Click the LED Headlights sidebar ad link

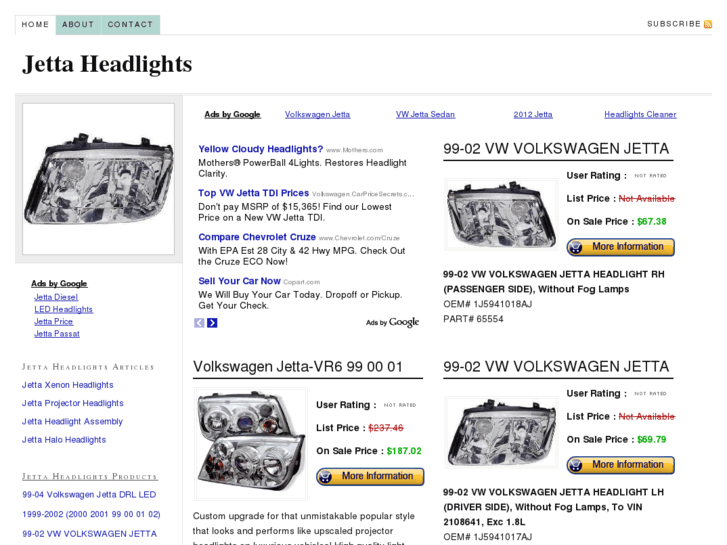pyautogui.click(x=64, y=309)
